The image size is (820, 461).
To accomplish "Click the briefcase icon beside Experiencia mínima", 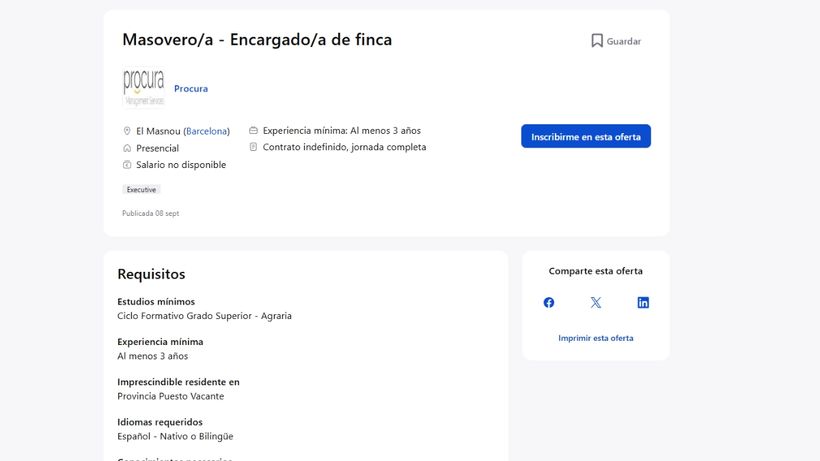I will pos(253,130).
